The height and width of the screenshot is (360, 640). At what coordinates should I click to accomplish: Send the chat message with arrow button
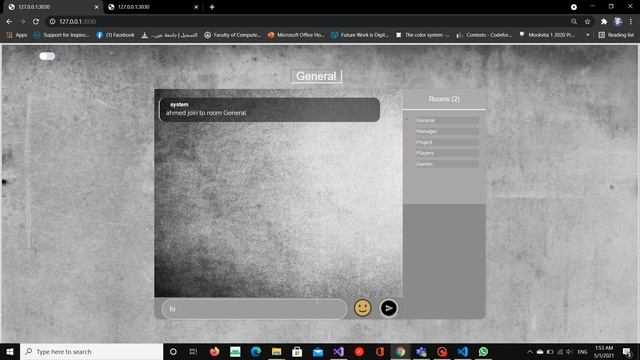pyautogui.click(x=388, y=308)
